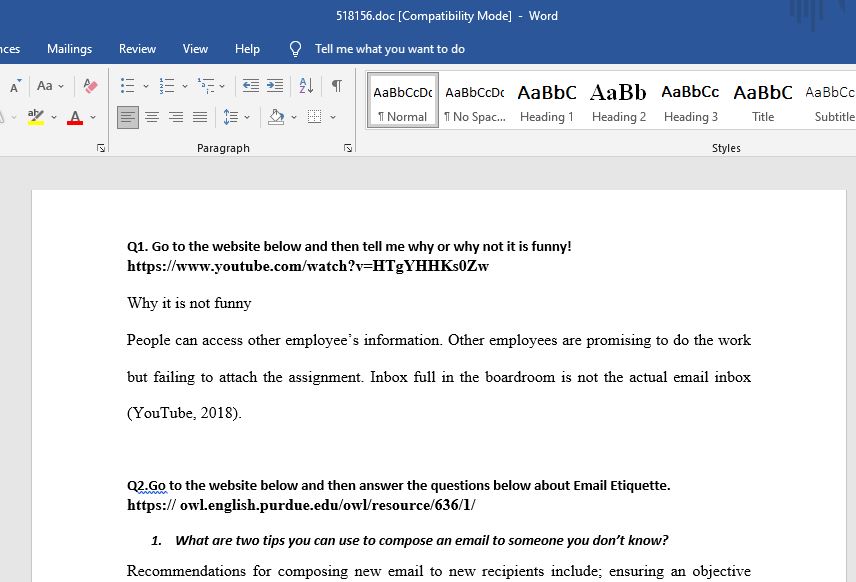
Task: Open the Review tab
Action: pyautogui.click(x=138, y=49)
